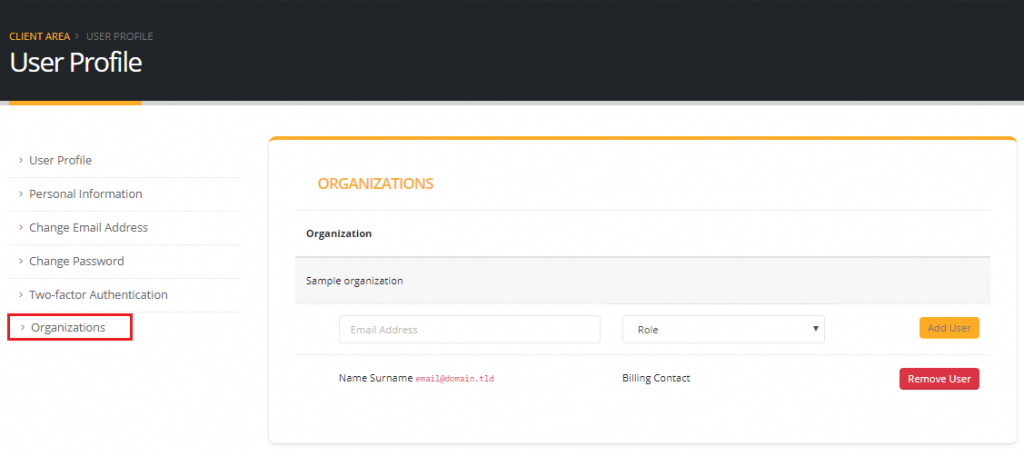Click the chevron icon beside Change Password
The image size is (1024, 456).
click(21, 261)
